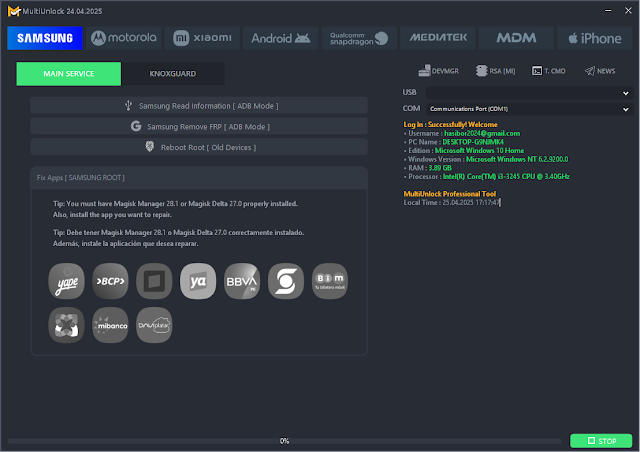The height and width of the screenshot is (452, 640).
Task: Open the iPhone tab
Action: [595, 38]
